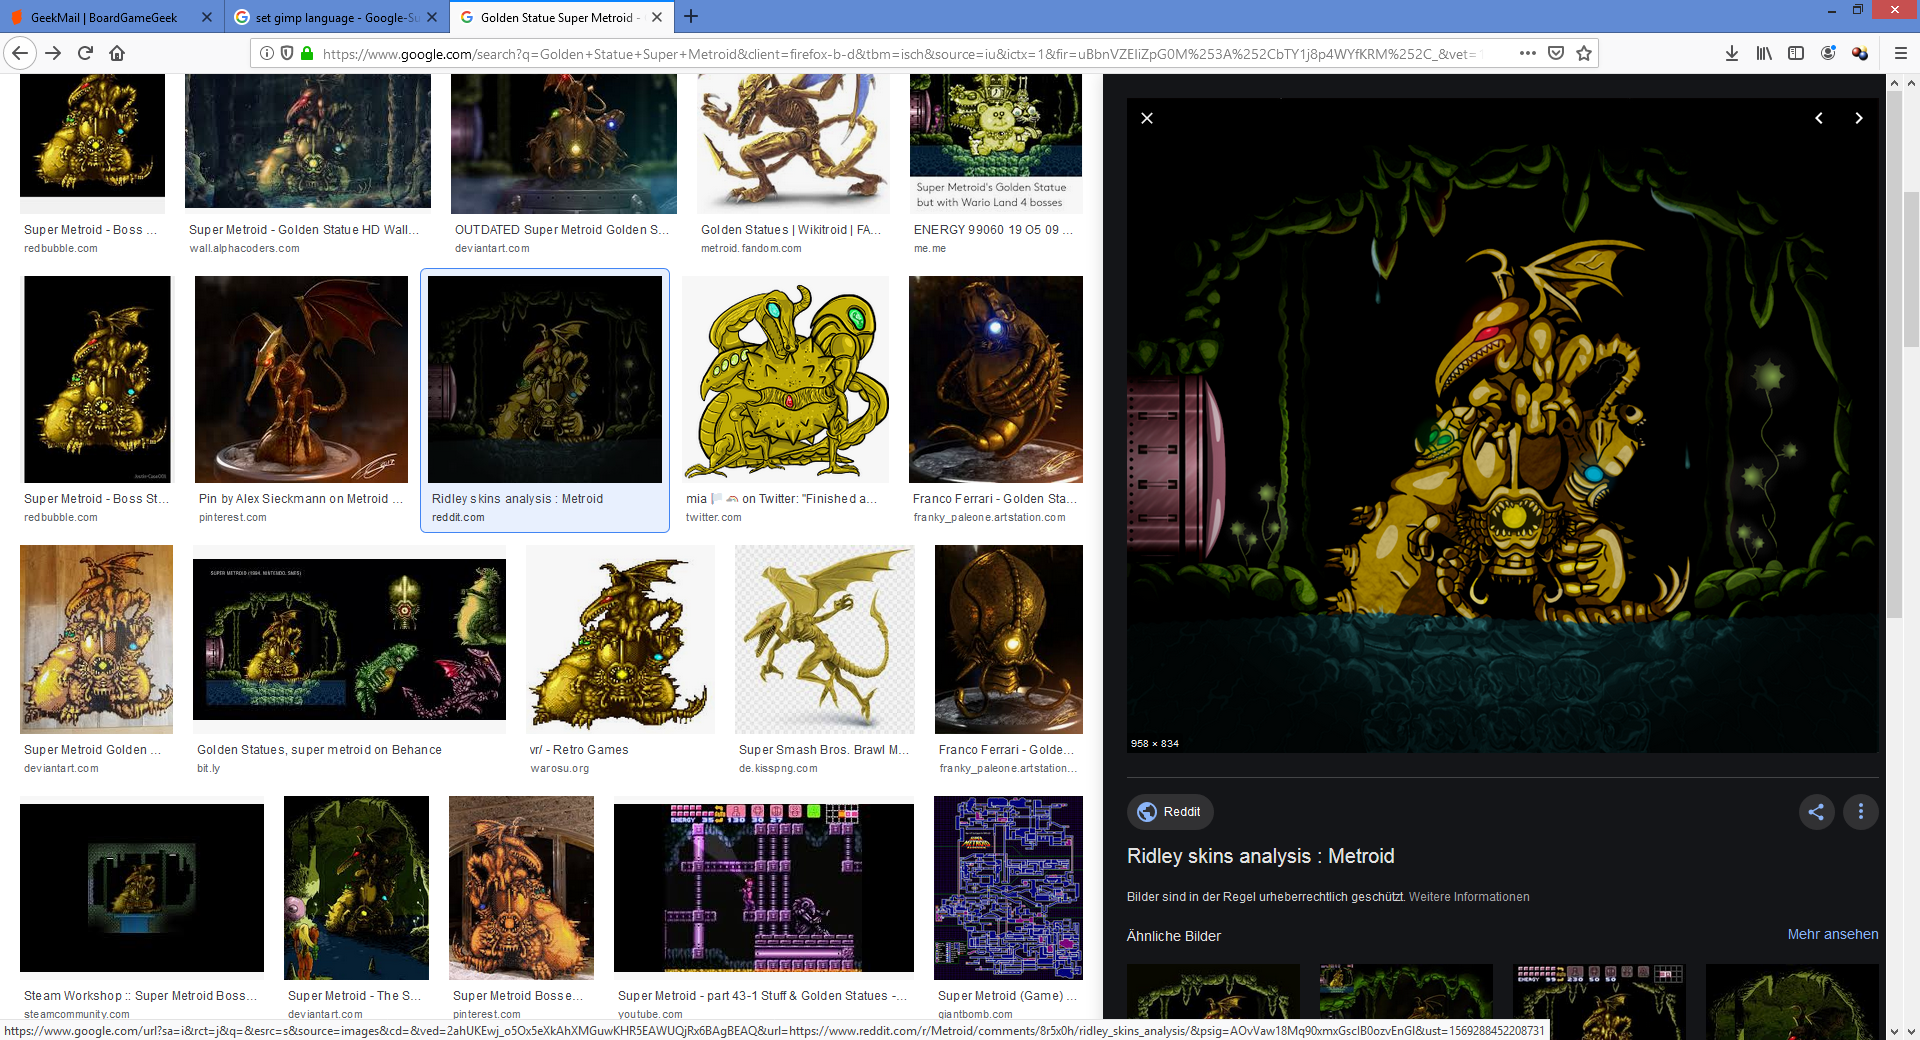Go forward using browser forward arrow
The height and width of the screenshot is (1040, 1920).
point(53,53)
